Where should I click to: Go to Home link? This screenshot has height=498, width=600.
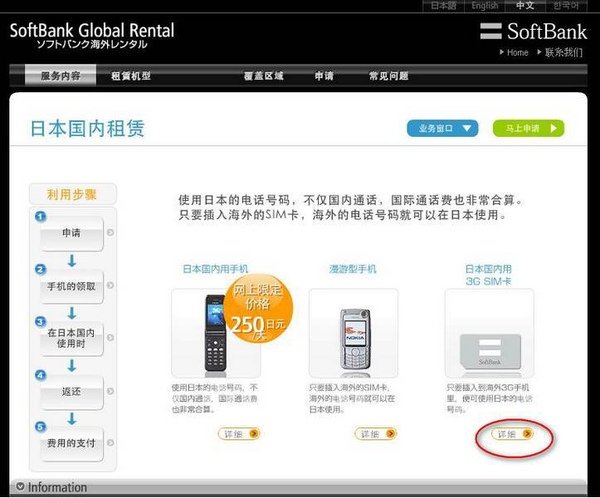(514, 52)
